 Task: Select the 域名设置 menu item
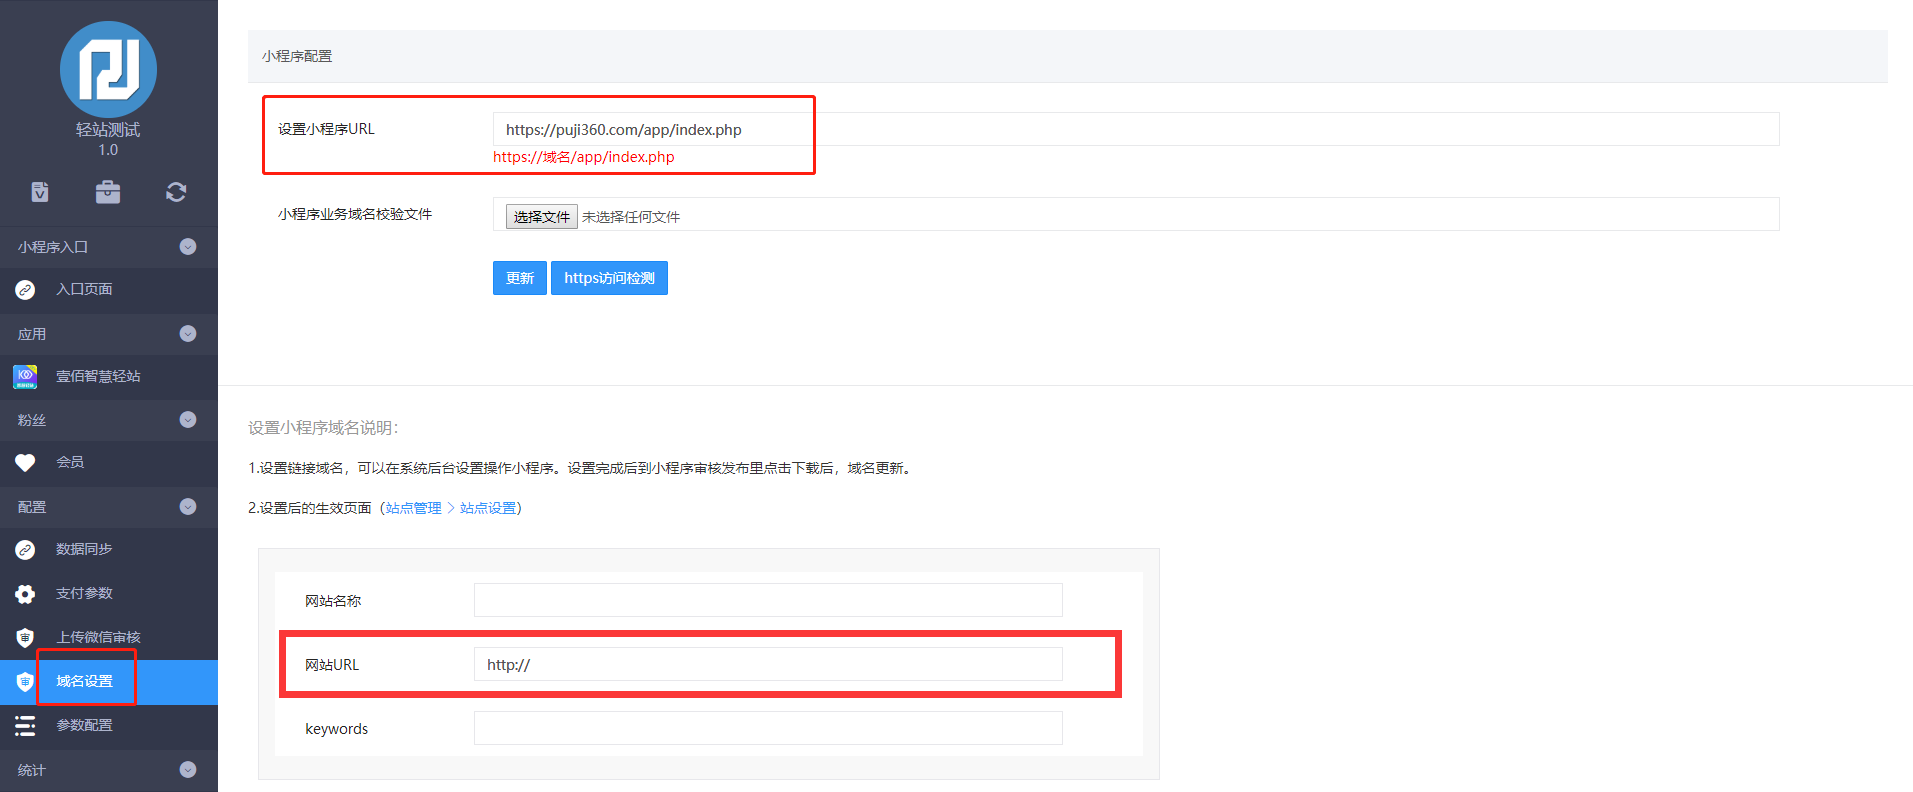point(109,682)
